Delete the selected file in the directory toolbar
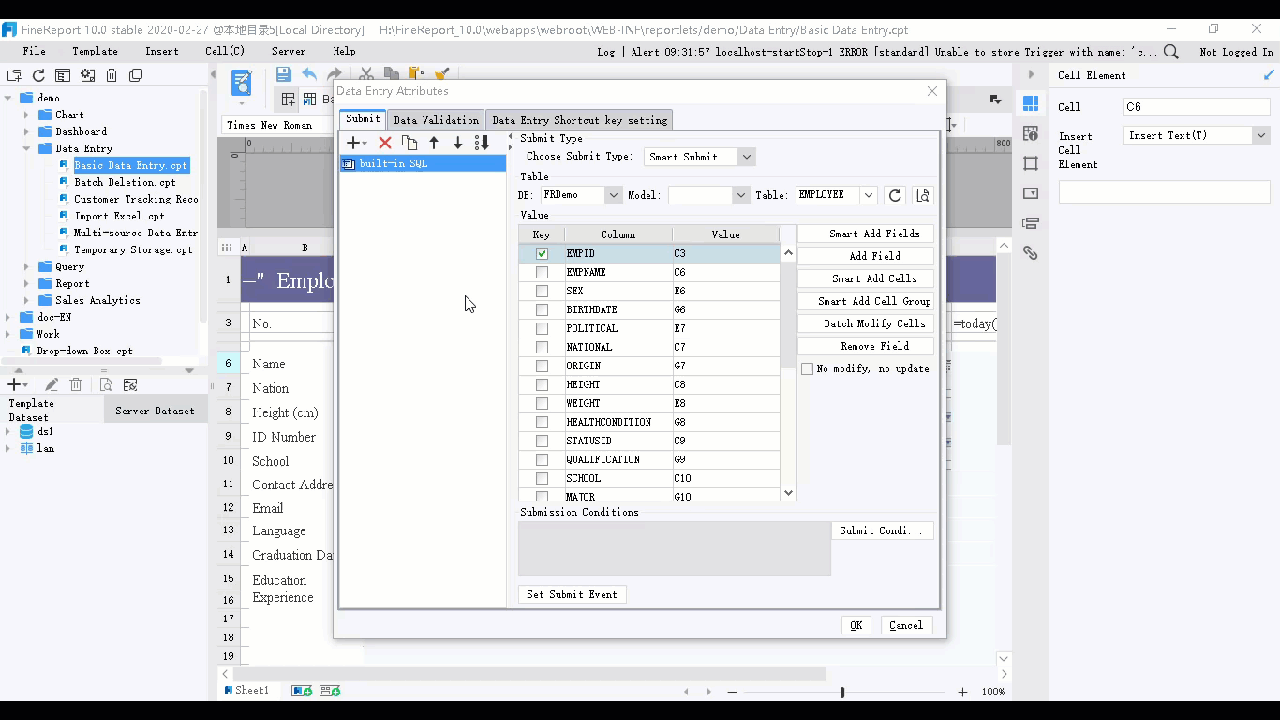Screen dimensions: 1280x720 (x=111, y=75)
